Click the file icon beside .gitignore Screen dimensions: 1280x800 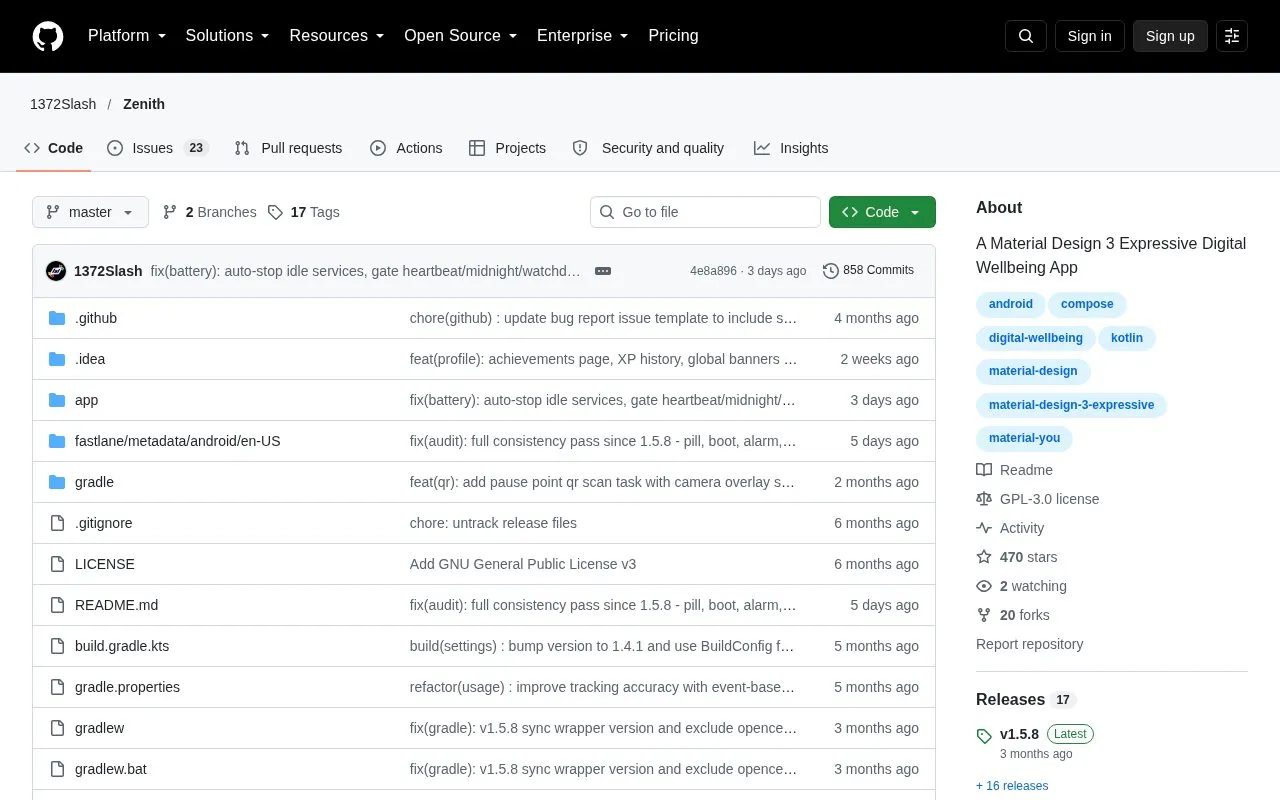(57, 523)
